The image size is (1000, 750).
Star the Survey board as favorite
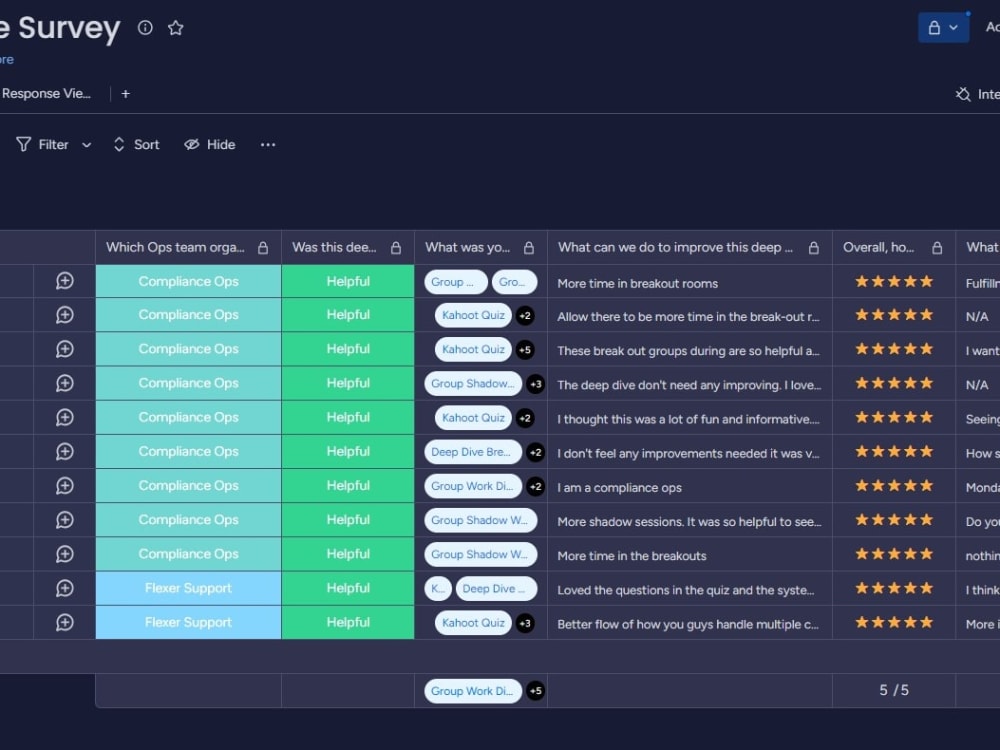tap(175, 28)
